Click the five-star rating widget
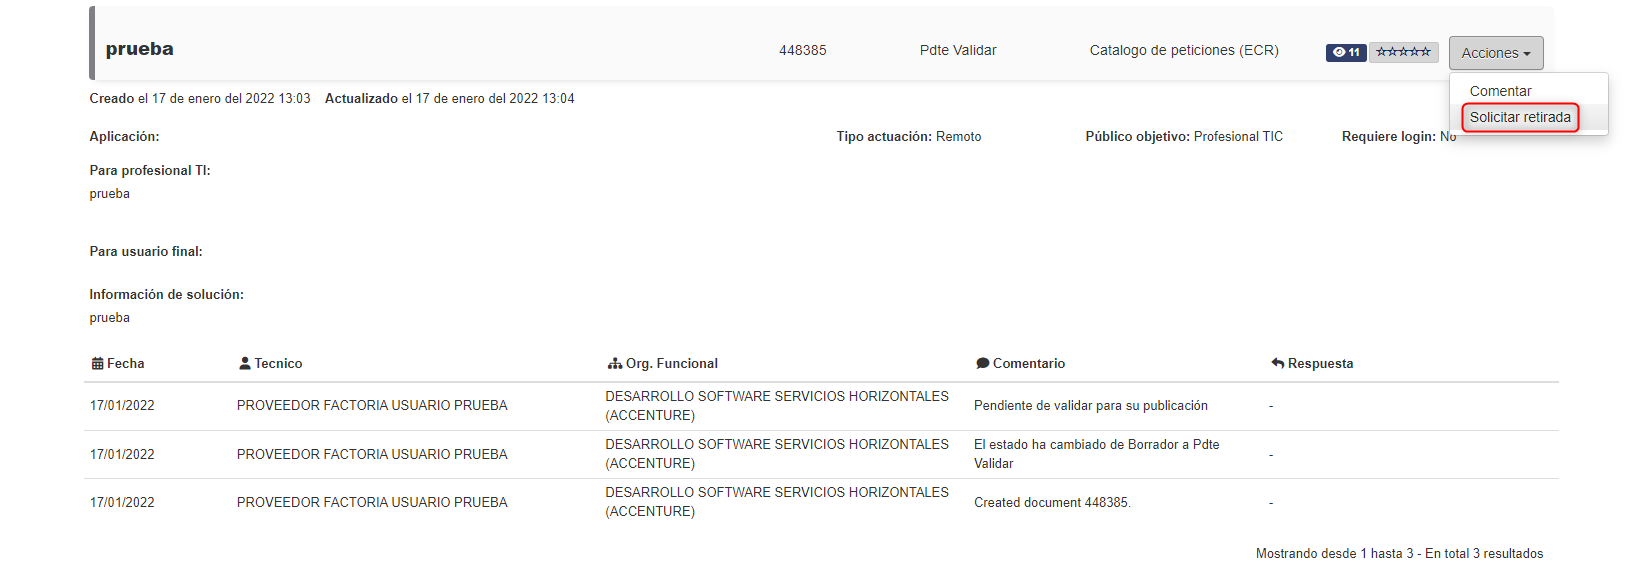 click(x=1403, y=52)
